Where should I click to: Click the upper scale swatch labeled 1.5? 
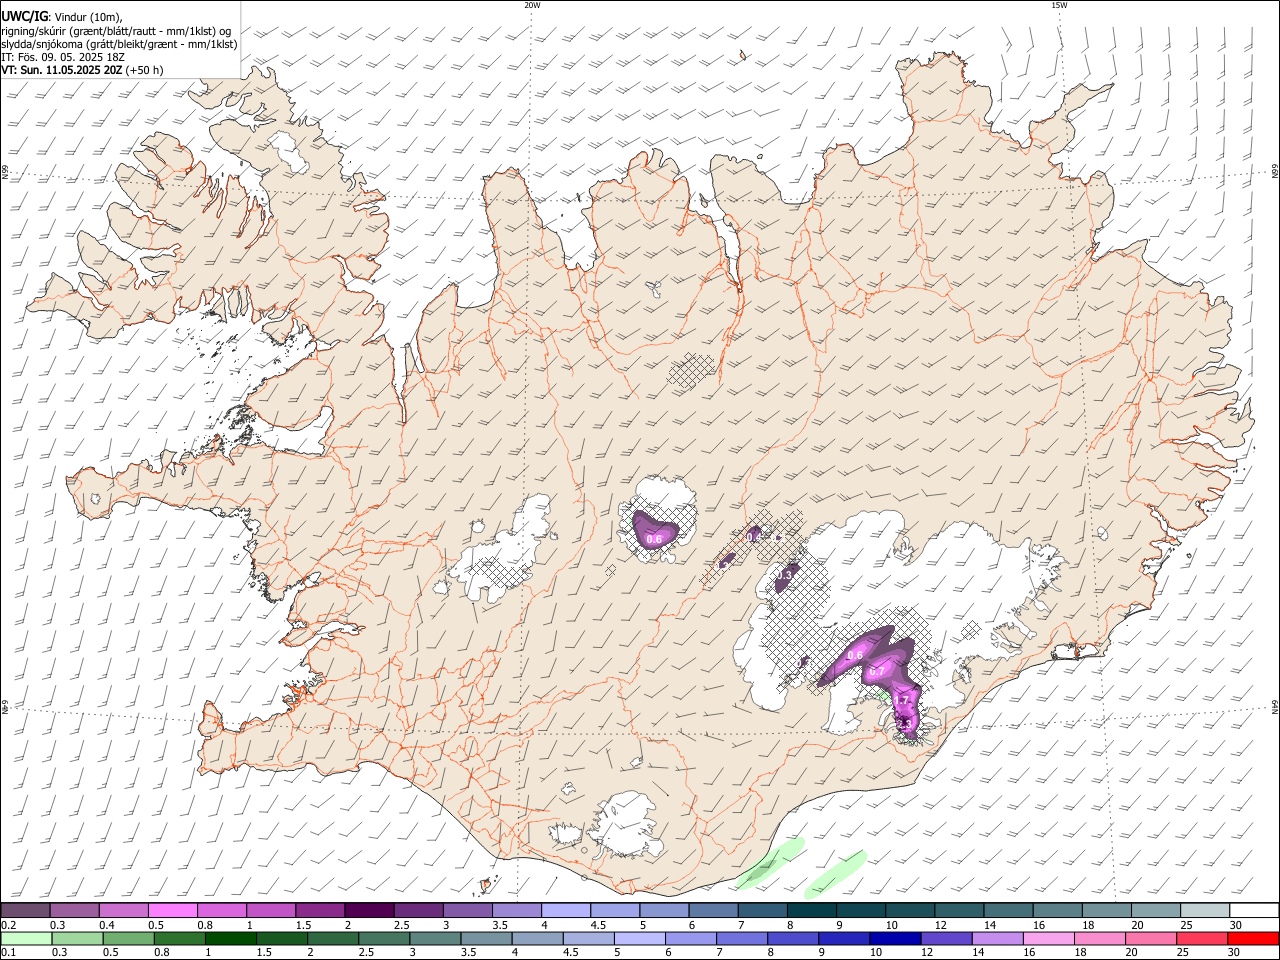point(320,910)
